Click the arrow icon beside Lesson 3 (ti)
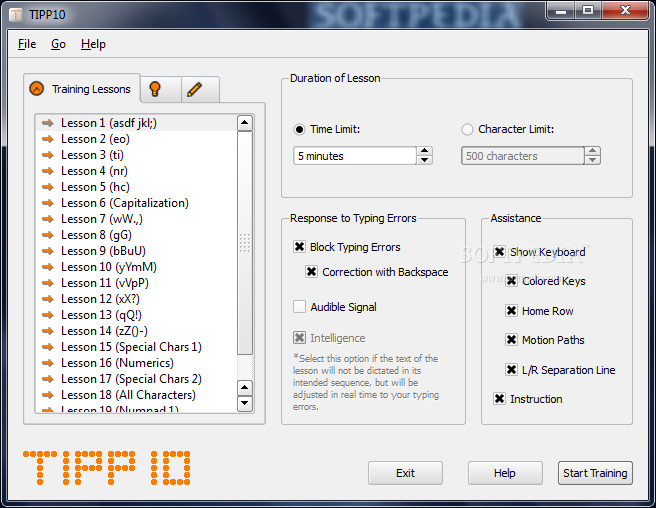The image size is (656, 508). coord(48,155)
